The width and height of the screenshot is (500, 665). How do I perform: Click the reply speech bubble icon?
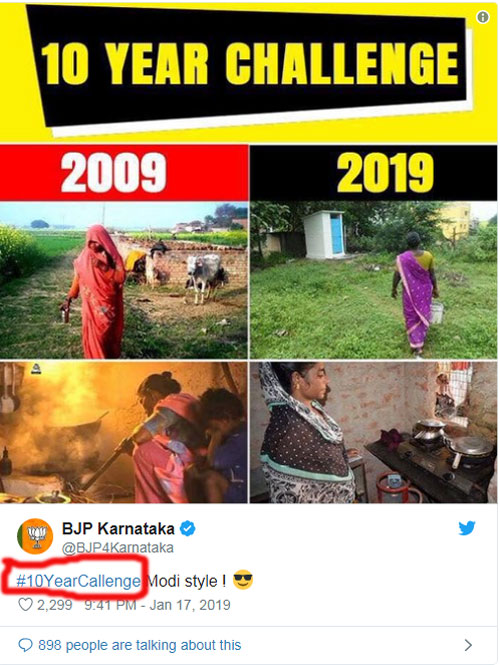(25, 645)
